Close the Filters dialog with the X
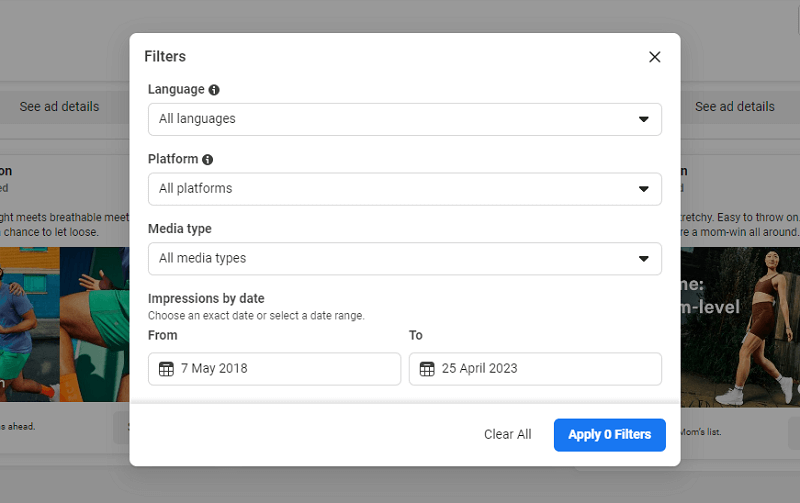 (x=655, y=57)
